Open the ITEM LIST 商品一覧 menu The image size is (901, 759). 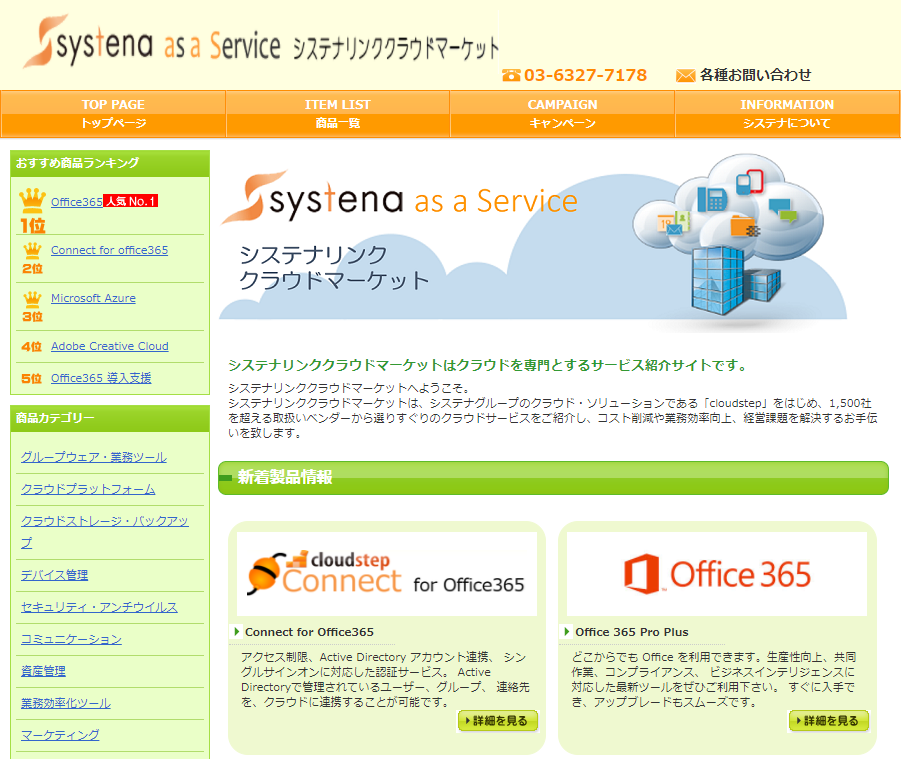coord(338,114)
